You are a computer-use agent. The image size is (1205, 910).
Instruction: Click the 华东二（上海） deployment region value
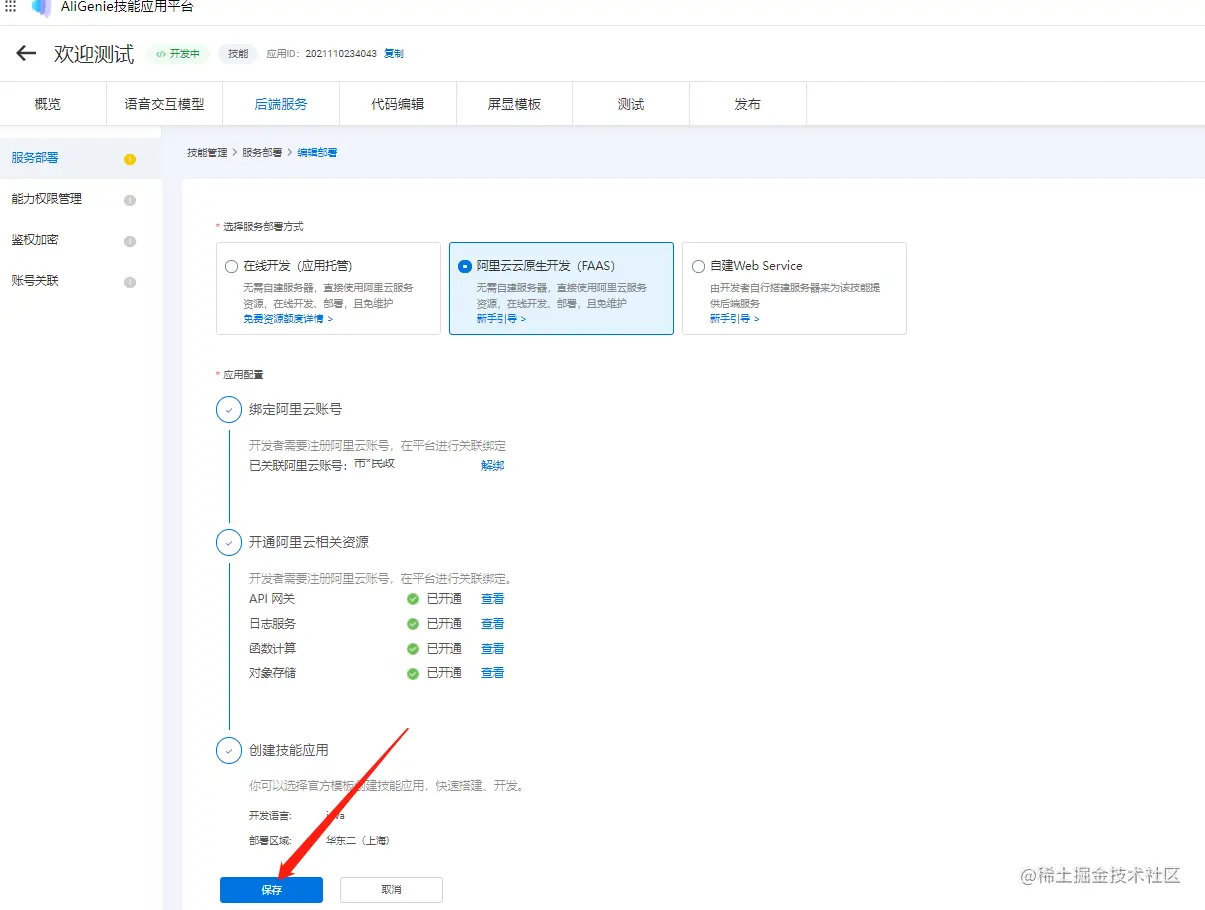pos(358,841)
